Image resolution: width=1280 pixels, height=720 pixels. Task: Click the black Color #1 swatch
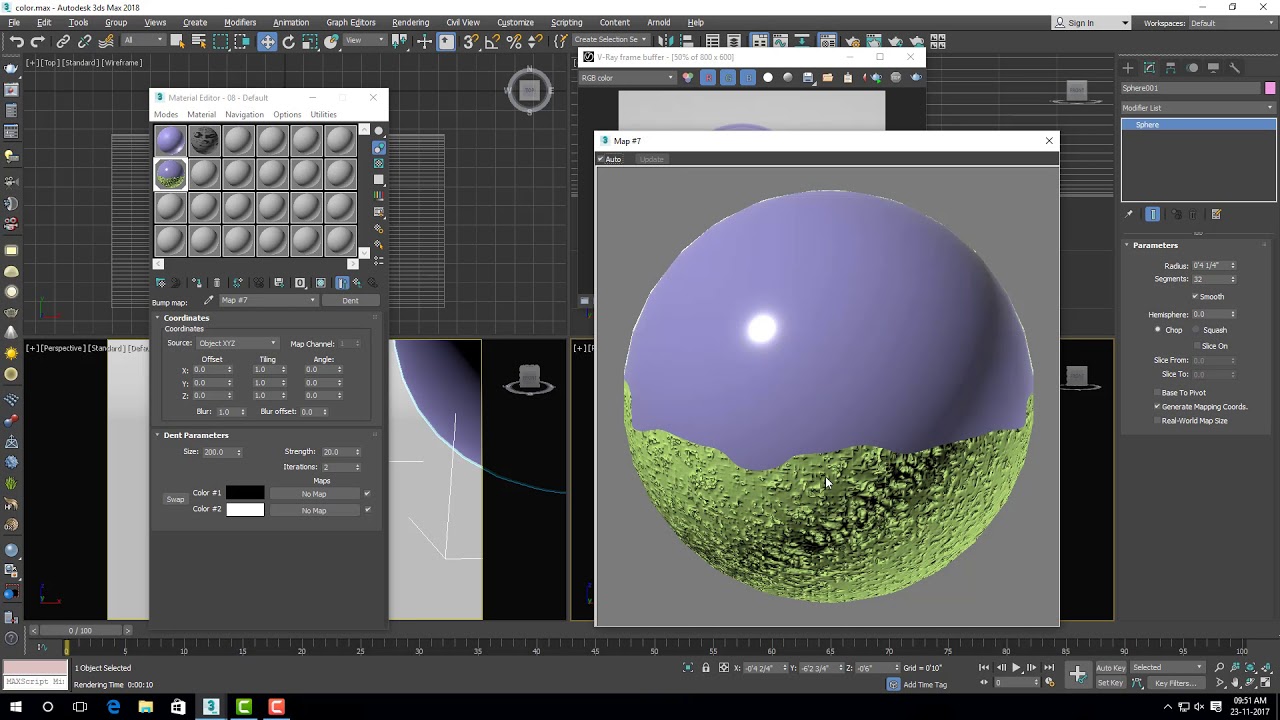(245, 493)
